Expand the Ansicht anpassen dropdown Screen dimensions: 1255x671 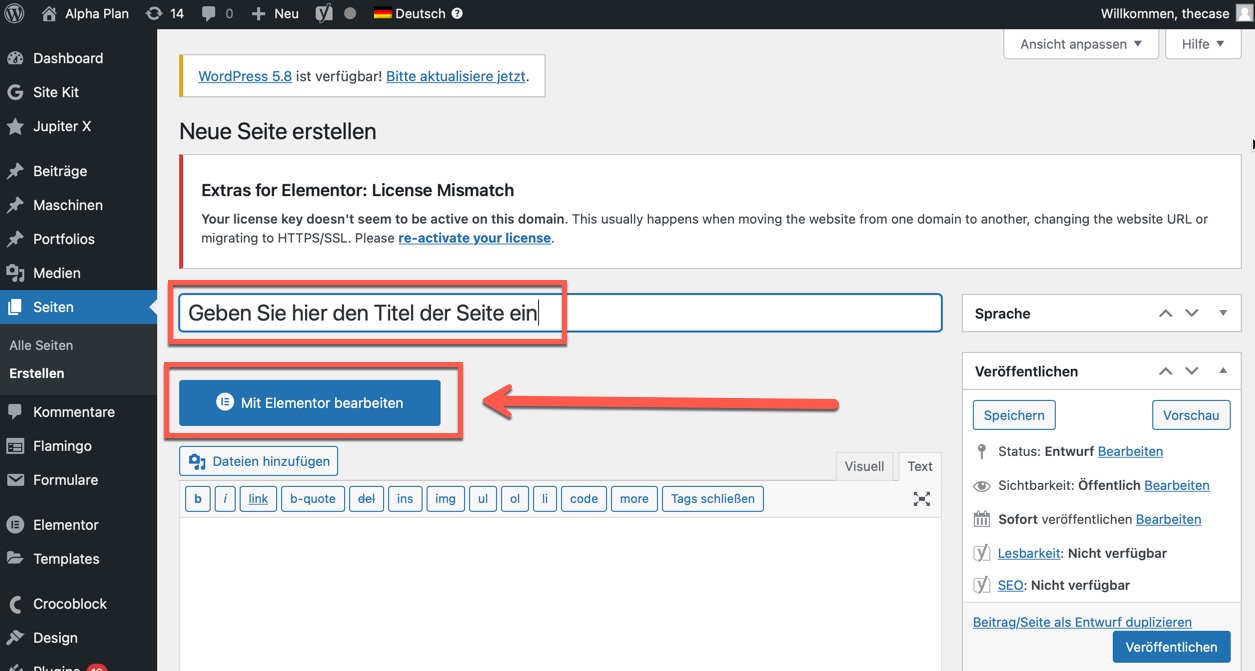[x=1080, y=44]
